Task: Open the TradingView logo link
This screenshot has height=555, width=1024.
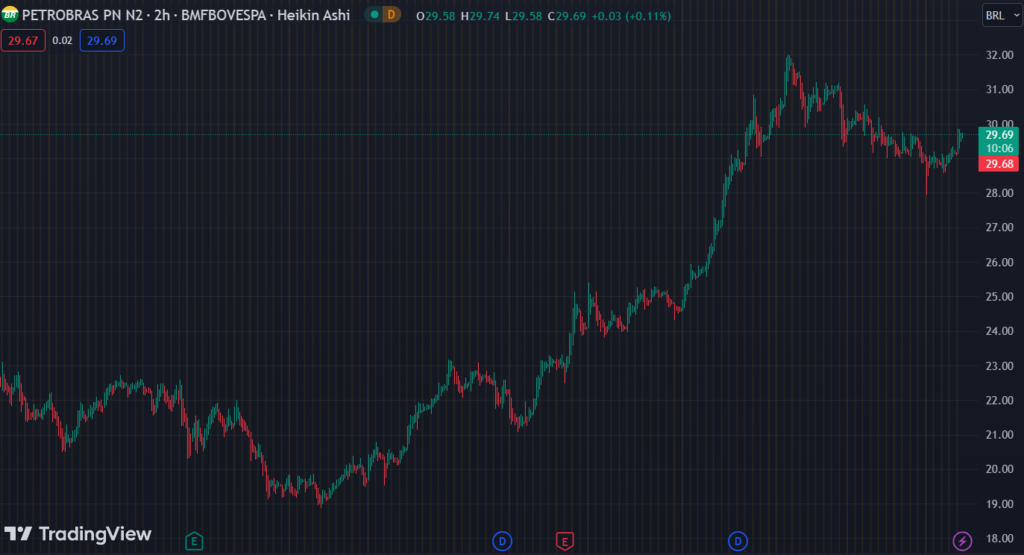Action: (x=78, y=534)
